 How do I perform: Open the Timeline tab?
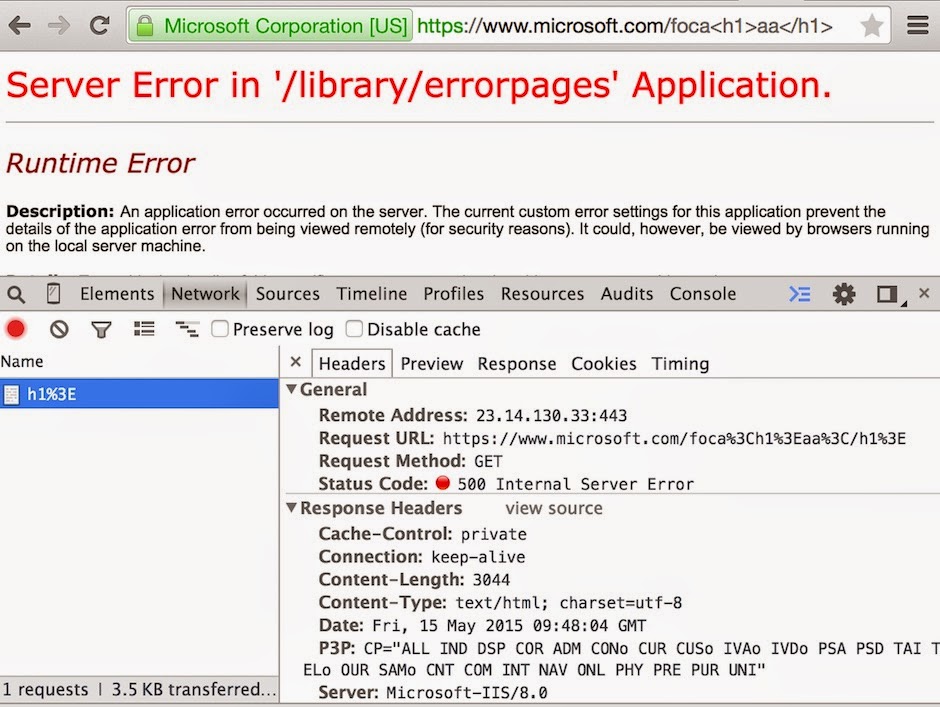(372, 294)
